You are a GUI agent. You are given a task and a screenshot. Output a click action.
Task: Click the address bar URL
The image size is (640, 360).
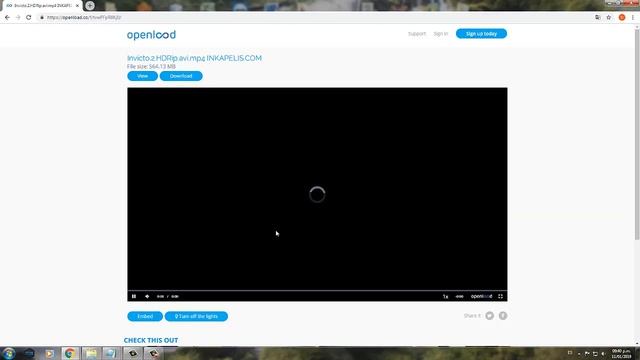[x=84, y=18]
